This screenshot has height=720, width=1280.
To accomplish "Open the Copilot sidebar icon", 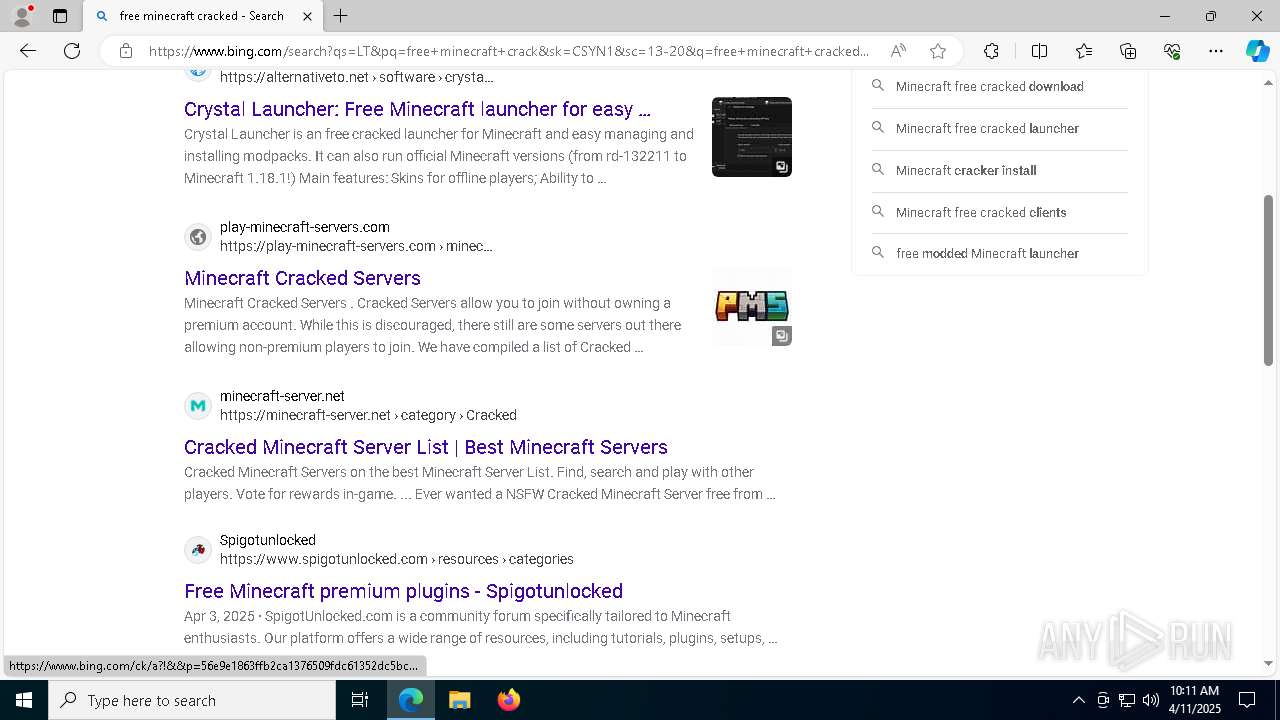I will 1257,51.
